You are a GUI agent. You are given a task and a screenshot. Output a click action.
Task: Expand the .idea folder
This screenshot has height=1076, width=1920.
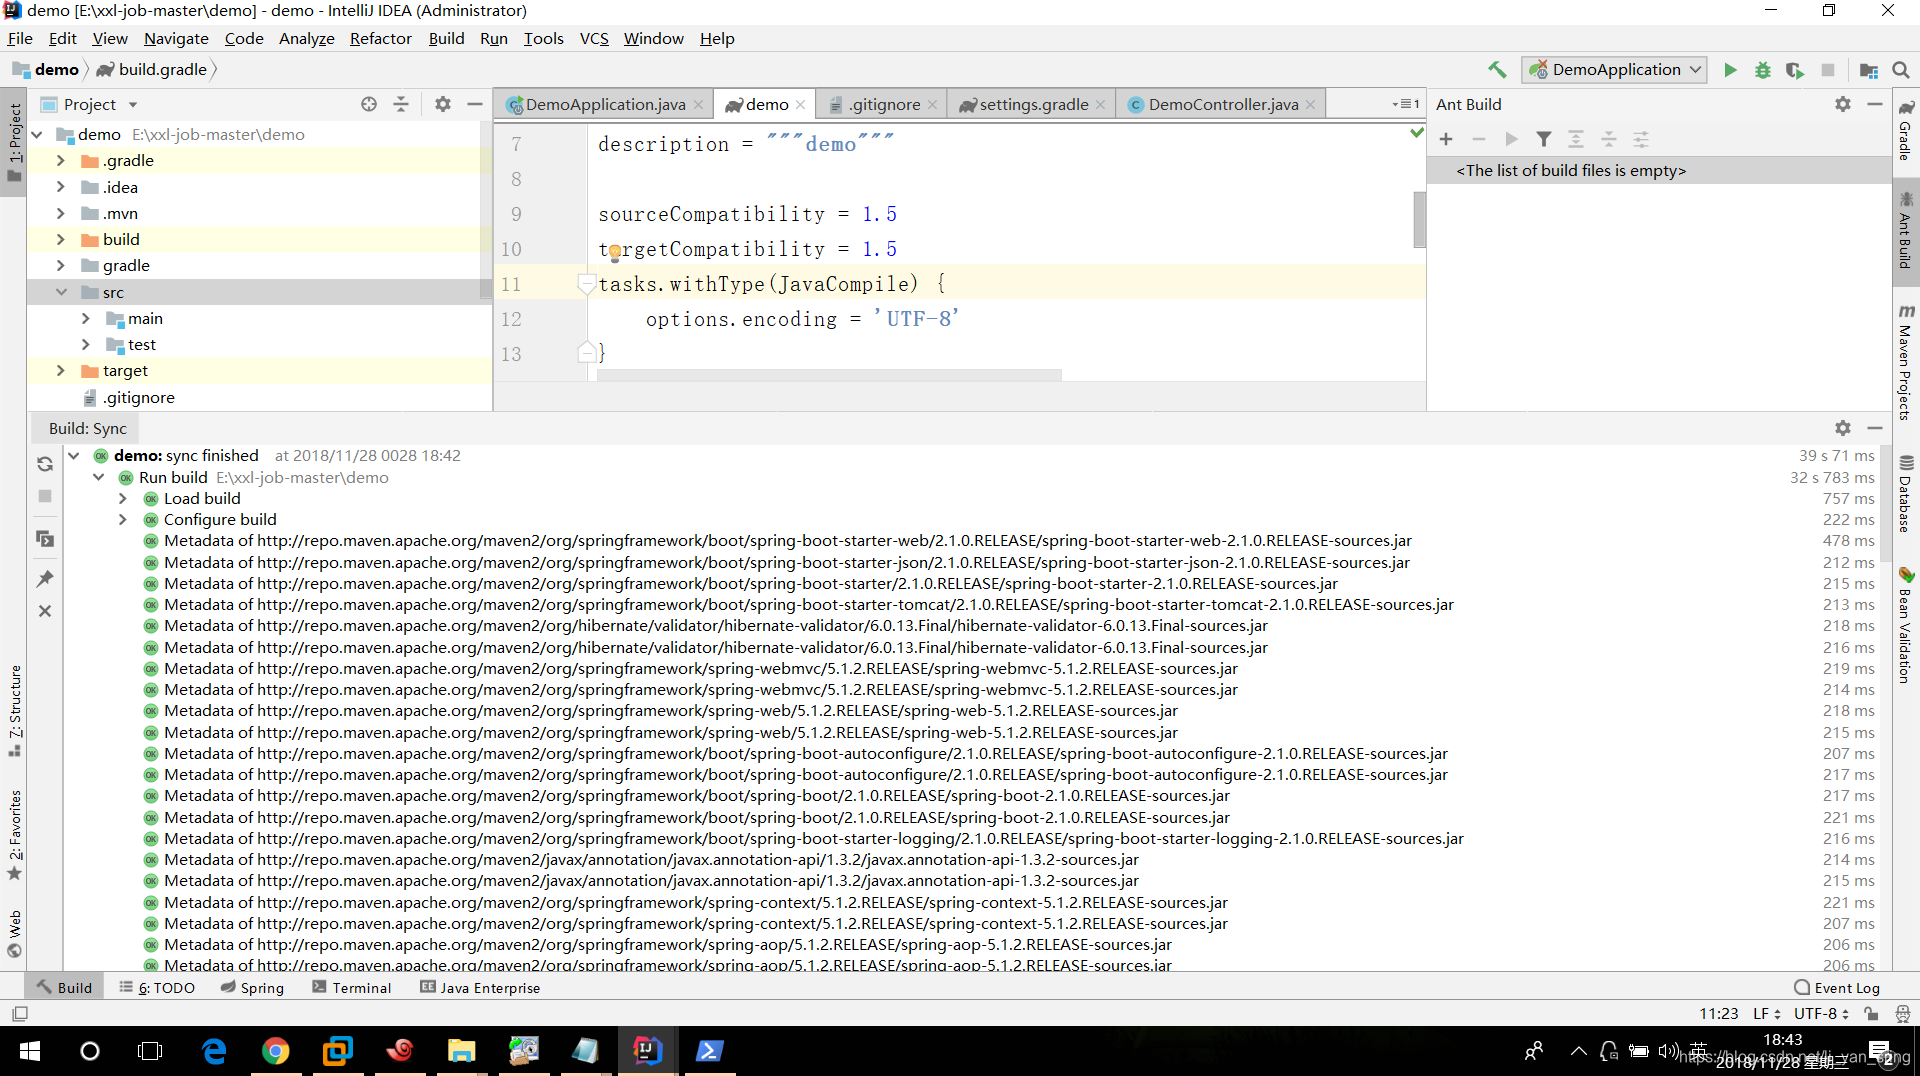point(61,187)
